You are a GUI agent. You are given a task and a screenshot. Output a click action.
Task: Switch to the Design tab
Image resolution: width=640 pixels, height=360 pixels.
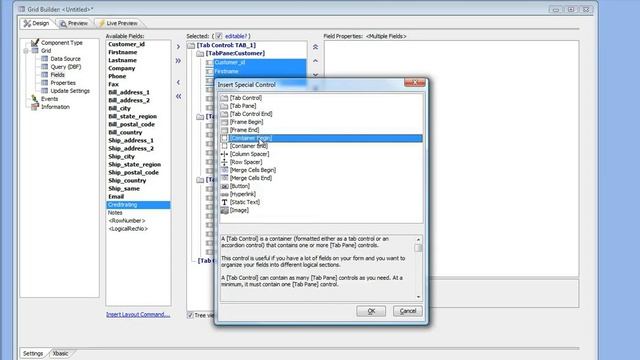36,23
